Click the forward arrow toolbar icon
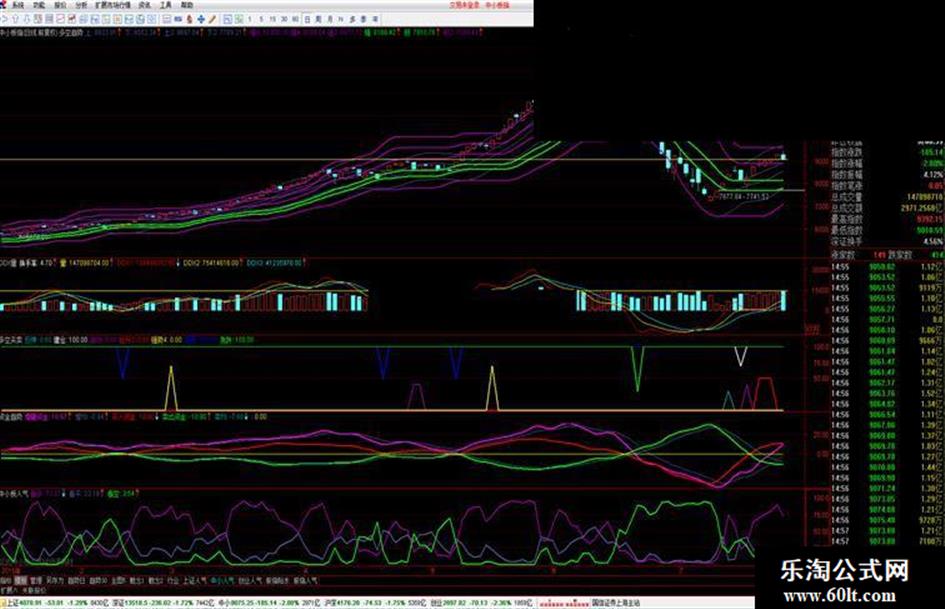 [5, 19]
